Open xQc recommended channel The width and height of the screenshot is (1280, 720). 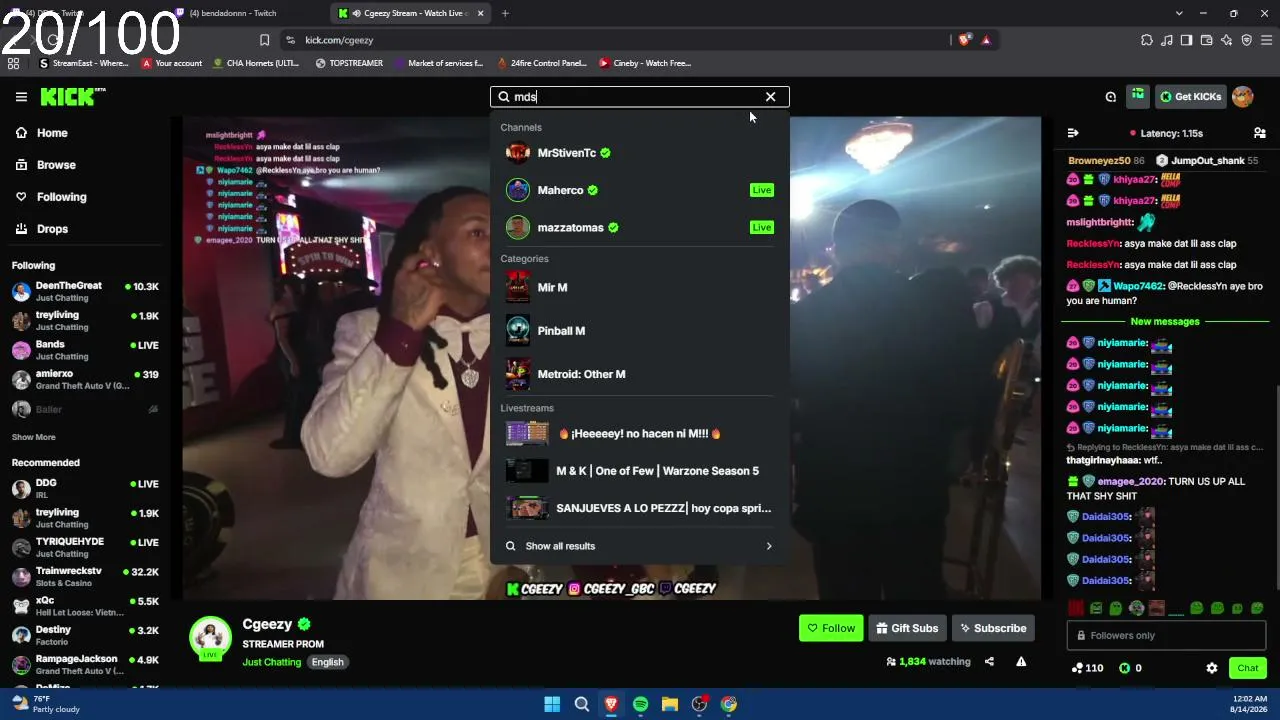(85, 606)
